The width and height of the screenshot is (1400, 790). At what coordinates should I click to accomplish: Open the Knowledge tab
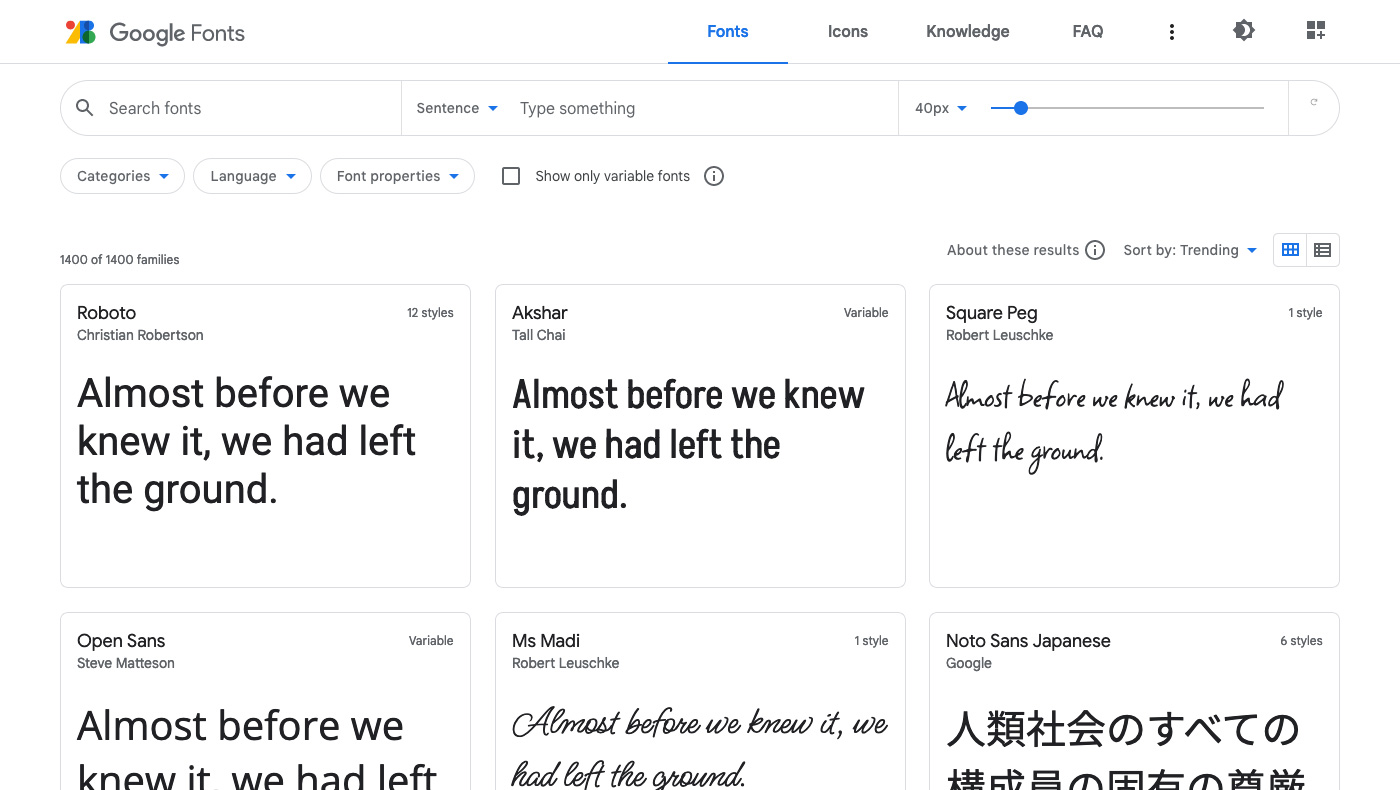(968, 32)
